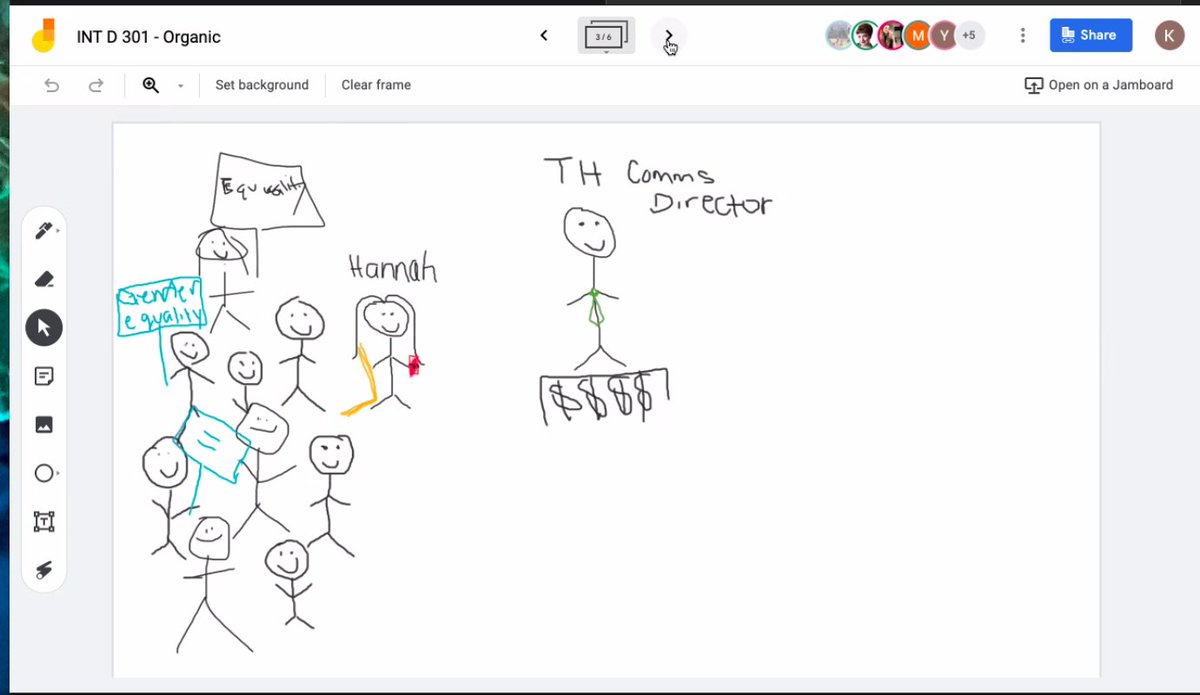Image resolution: width=1200 pixels, height=695 pixels.
Task: Undo the last action
Action: [52, 85]
